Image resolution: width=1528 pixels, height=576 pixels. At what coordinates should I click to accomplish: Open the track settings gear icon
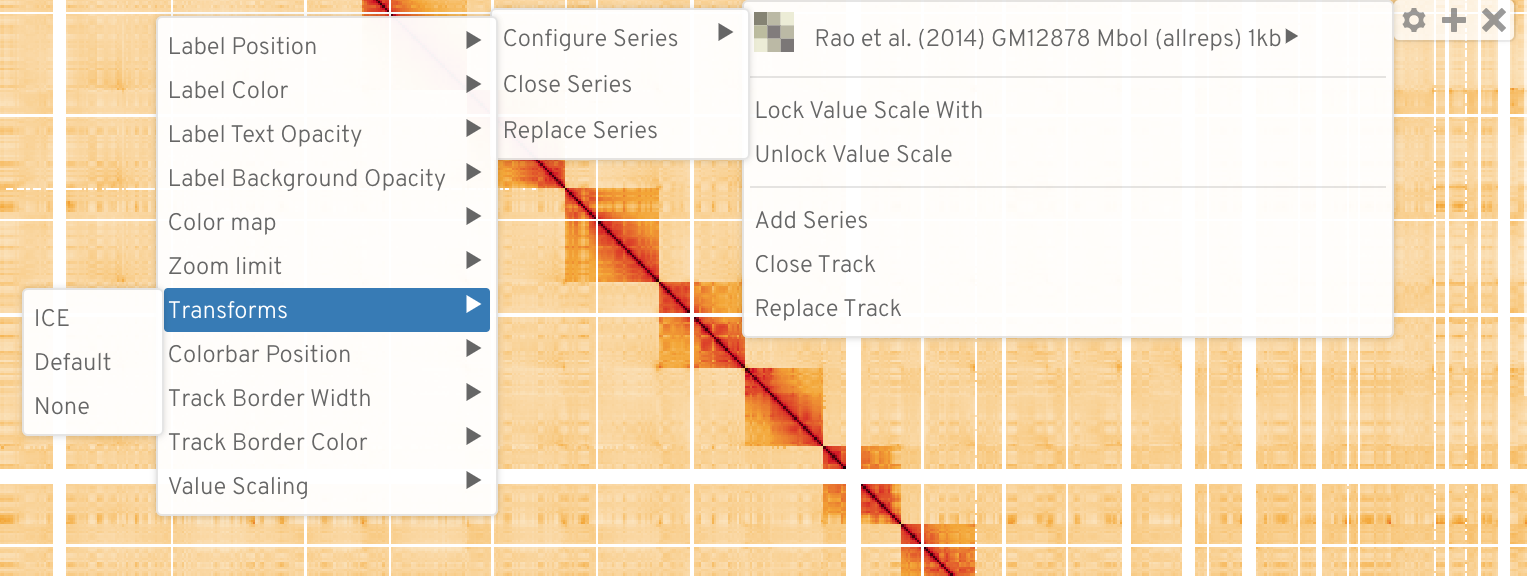(x=1414, y=19)
